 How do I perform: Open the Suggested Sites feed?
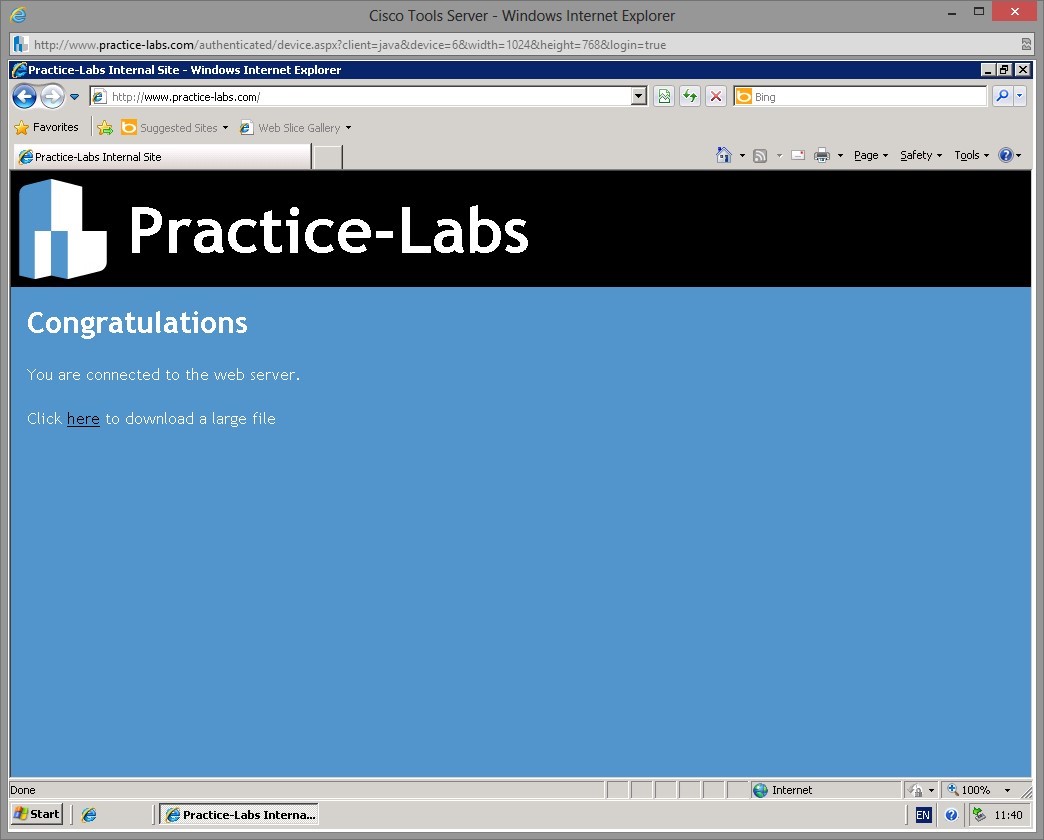click(x=176, y=127)
